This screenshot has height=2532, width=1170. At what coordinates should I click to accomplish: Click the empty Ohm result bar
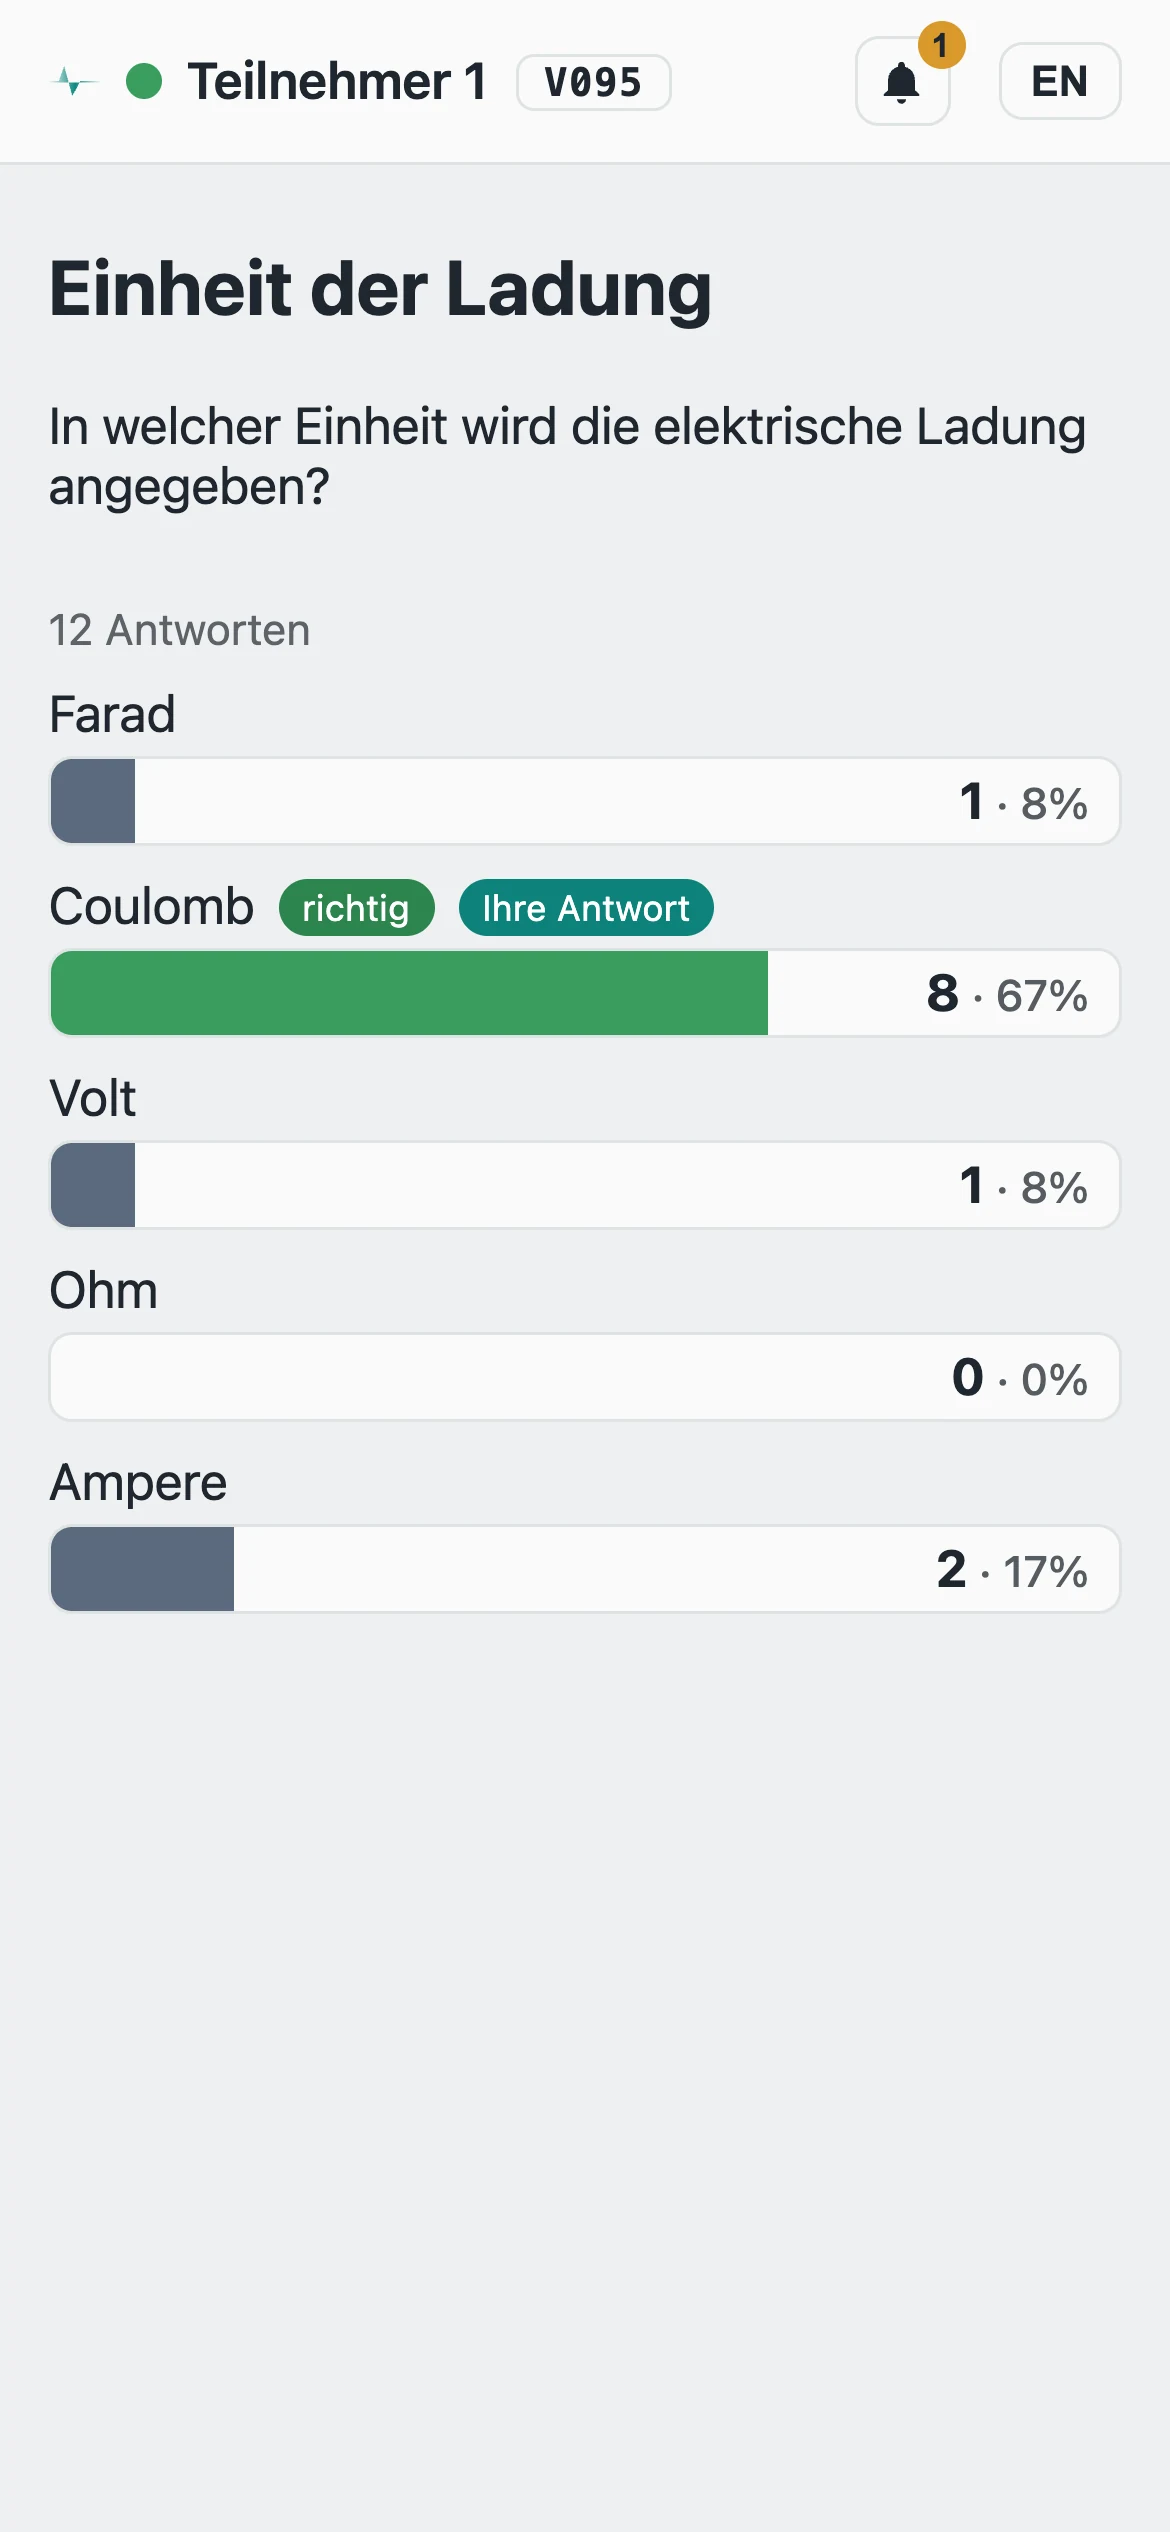coord(585,1377)
